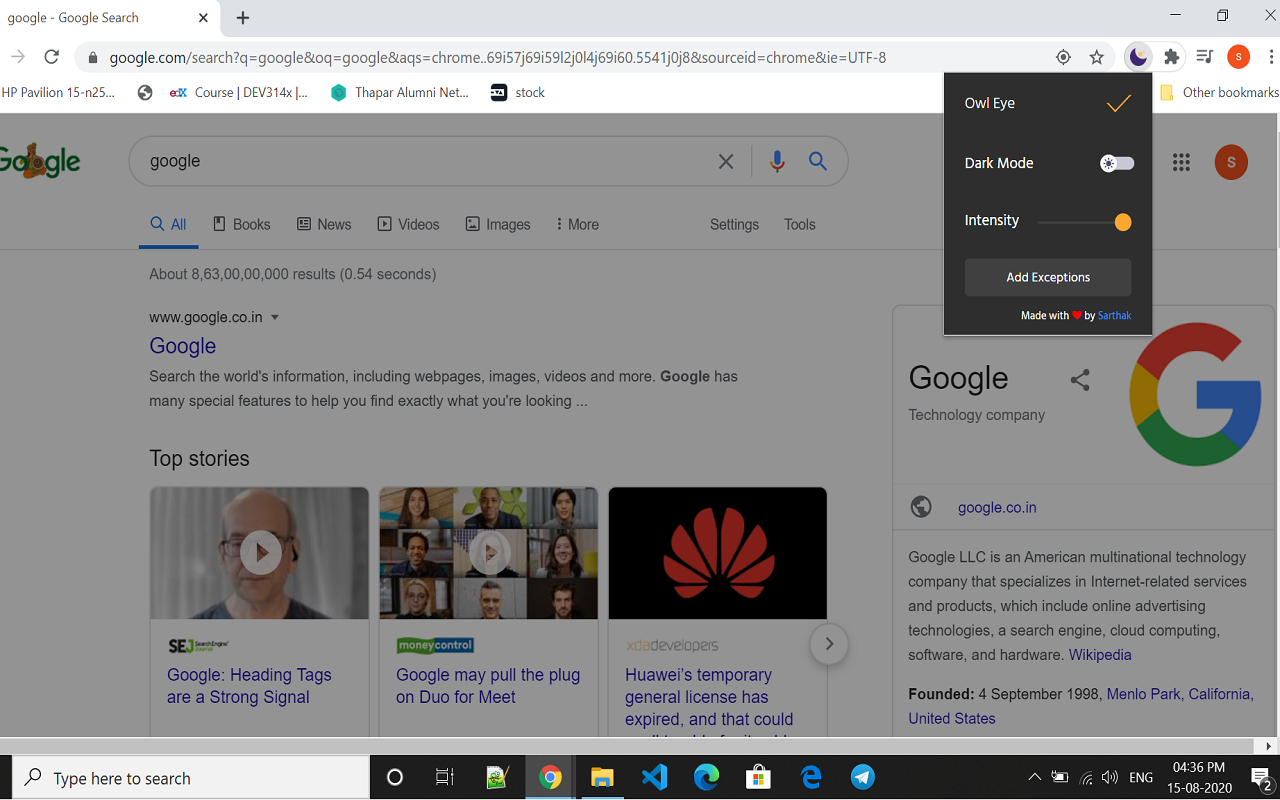Click the checkmark next to Owl Eye
This screenshot has height=800, width=1280.
point(1119,102)
